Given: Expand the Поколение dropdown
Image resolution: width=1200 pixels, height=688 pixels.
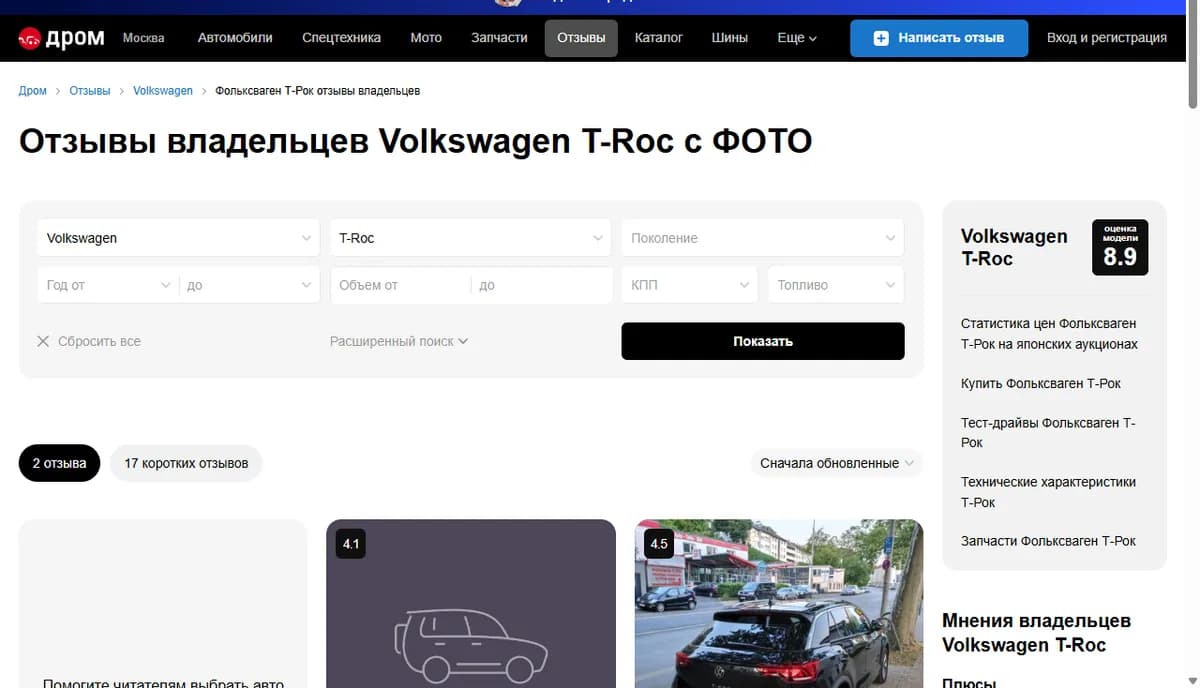Looking at the screenshot, I should (763, 238).
